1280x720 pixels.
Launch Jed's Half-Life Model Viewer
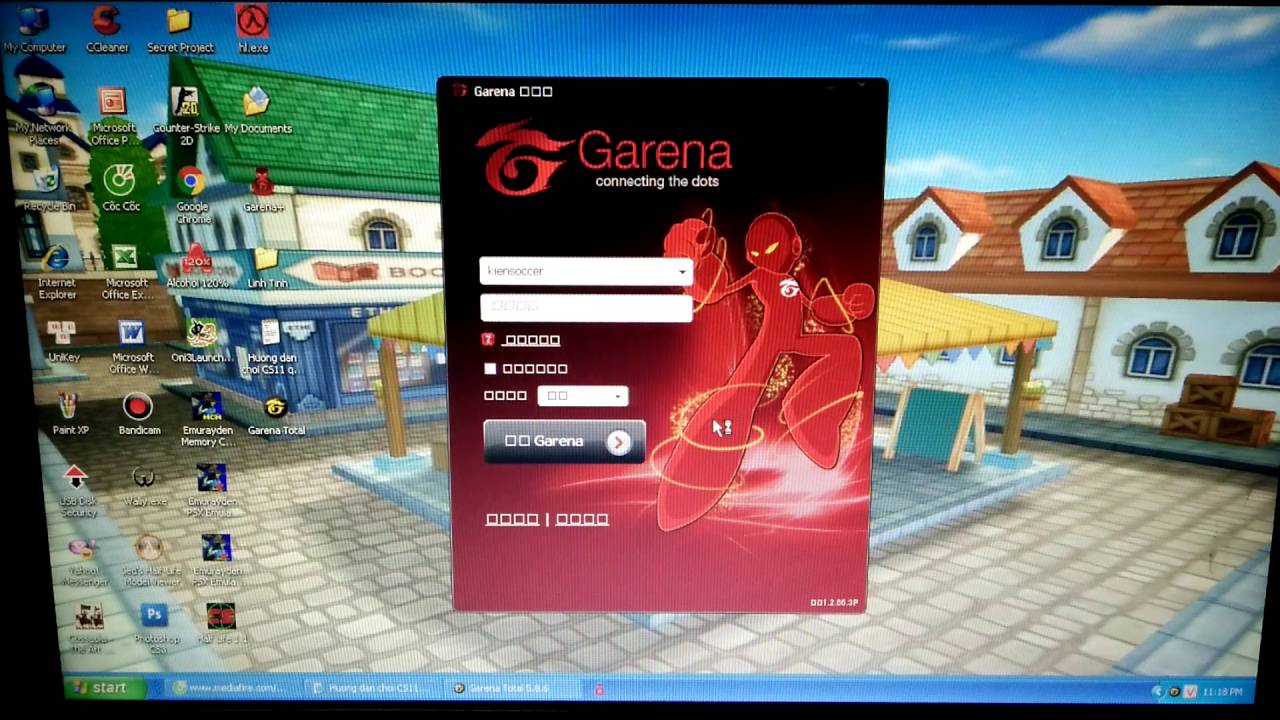pyautogui.click(x=149, y=561)
